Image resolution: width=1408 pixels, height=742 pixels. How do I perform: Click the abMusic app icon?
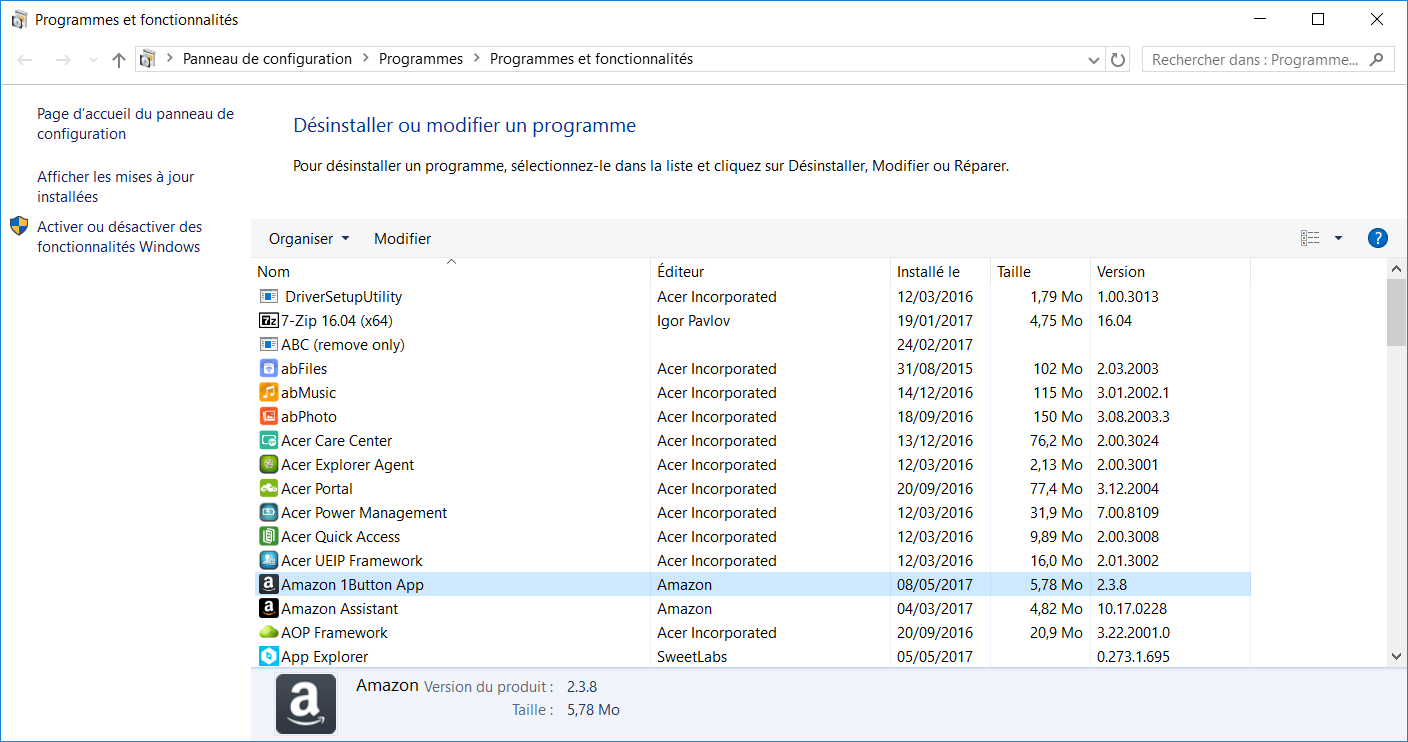(268, 393)
